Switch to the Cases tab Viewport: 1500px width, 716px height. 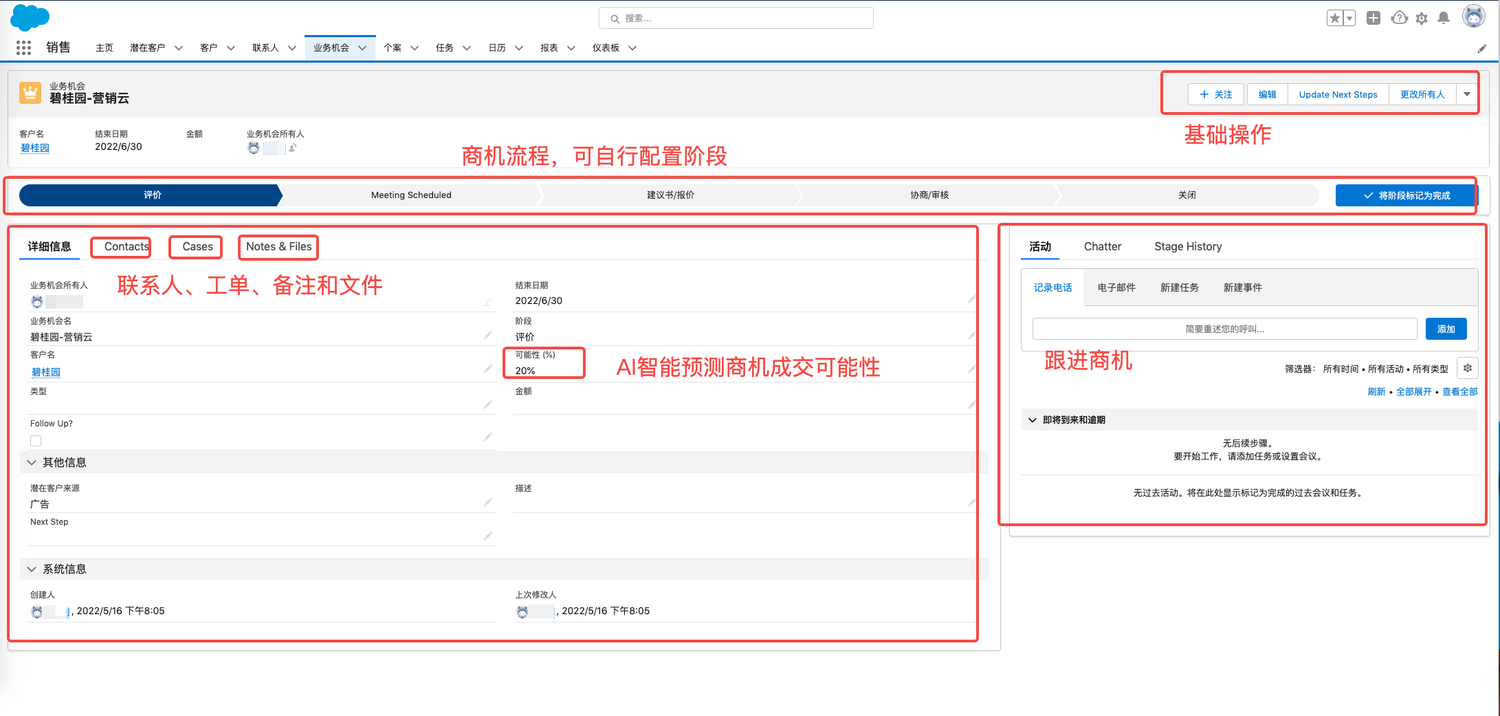[x=198, y=246]
